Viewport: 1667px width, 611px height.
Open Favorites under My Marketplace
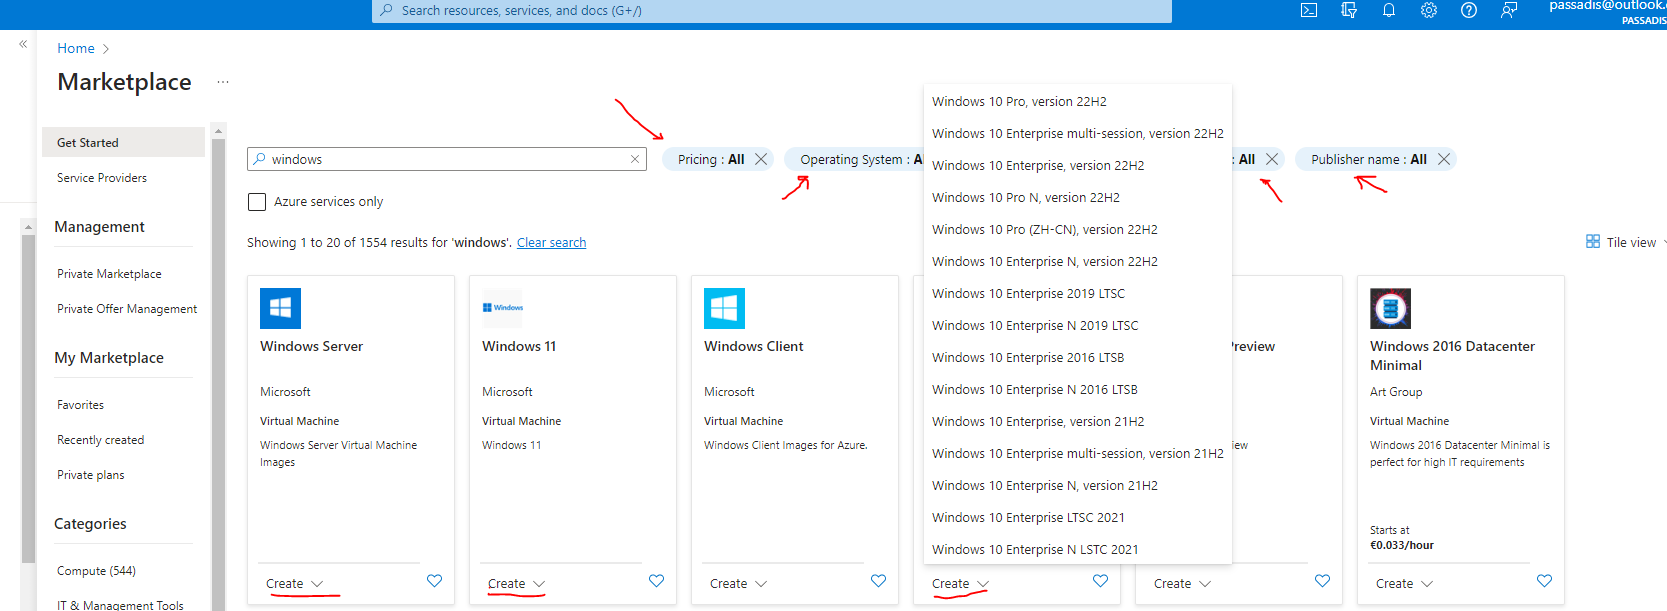[x=80, y=405]
